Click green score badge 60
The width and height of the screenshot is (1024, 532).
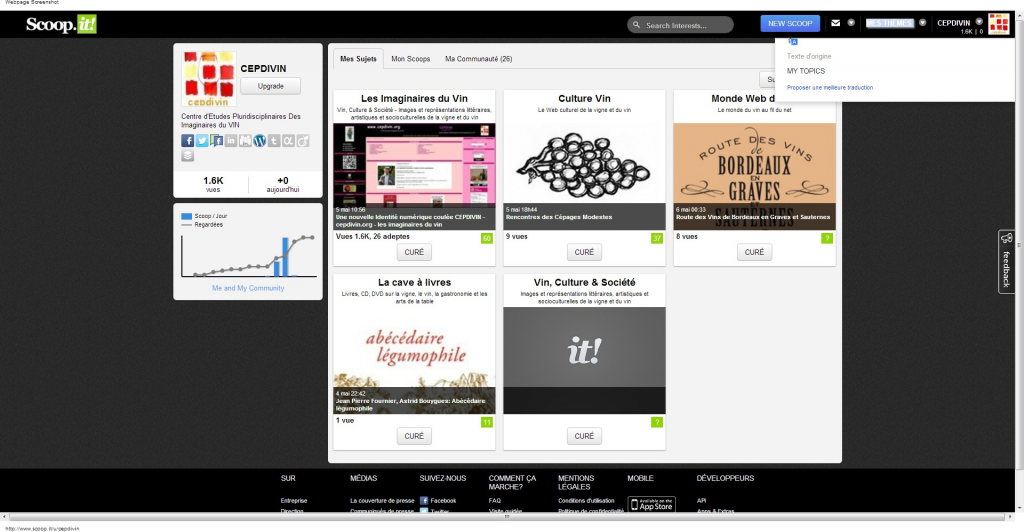pyautogui.click(x=487, y=238)
